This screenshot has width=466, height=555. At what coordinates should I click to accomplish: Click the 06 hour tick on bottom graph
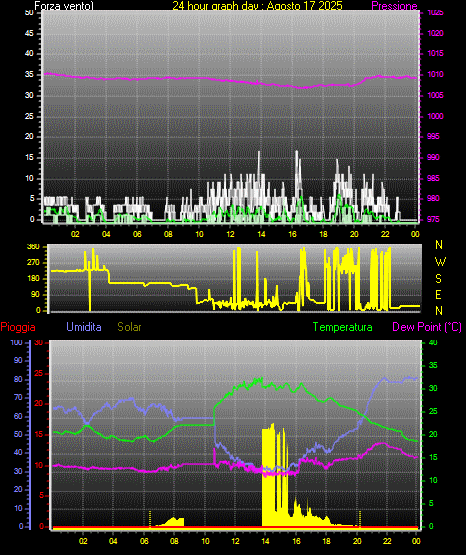coord(144,541)
